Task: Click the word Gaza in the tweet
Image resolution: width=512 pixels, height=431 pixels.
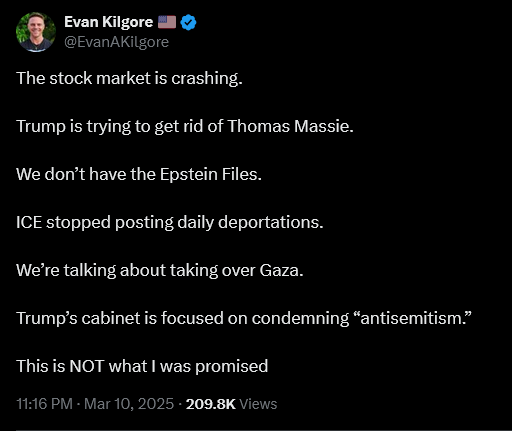Action: pyautogui.click(x=281, y=270)
